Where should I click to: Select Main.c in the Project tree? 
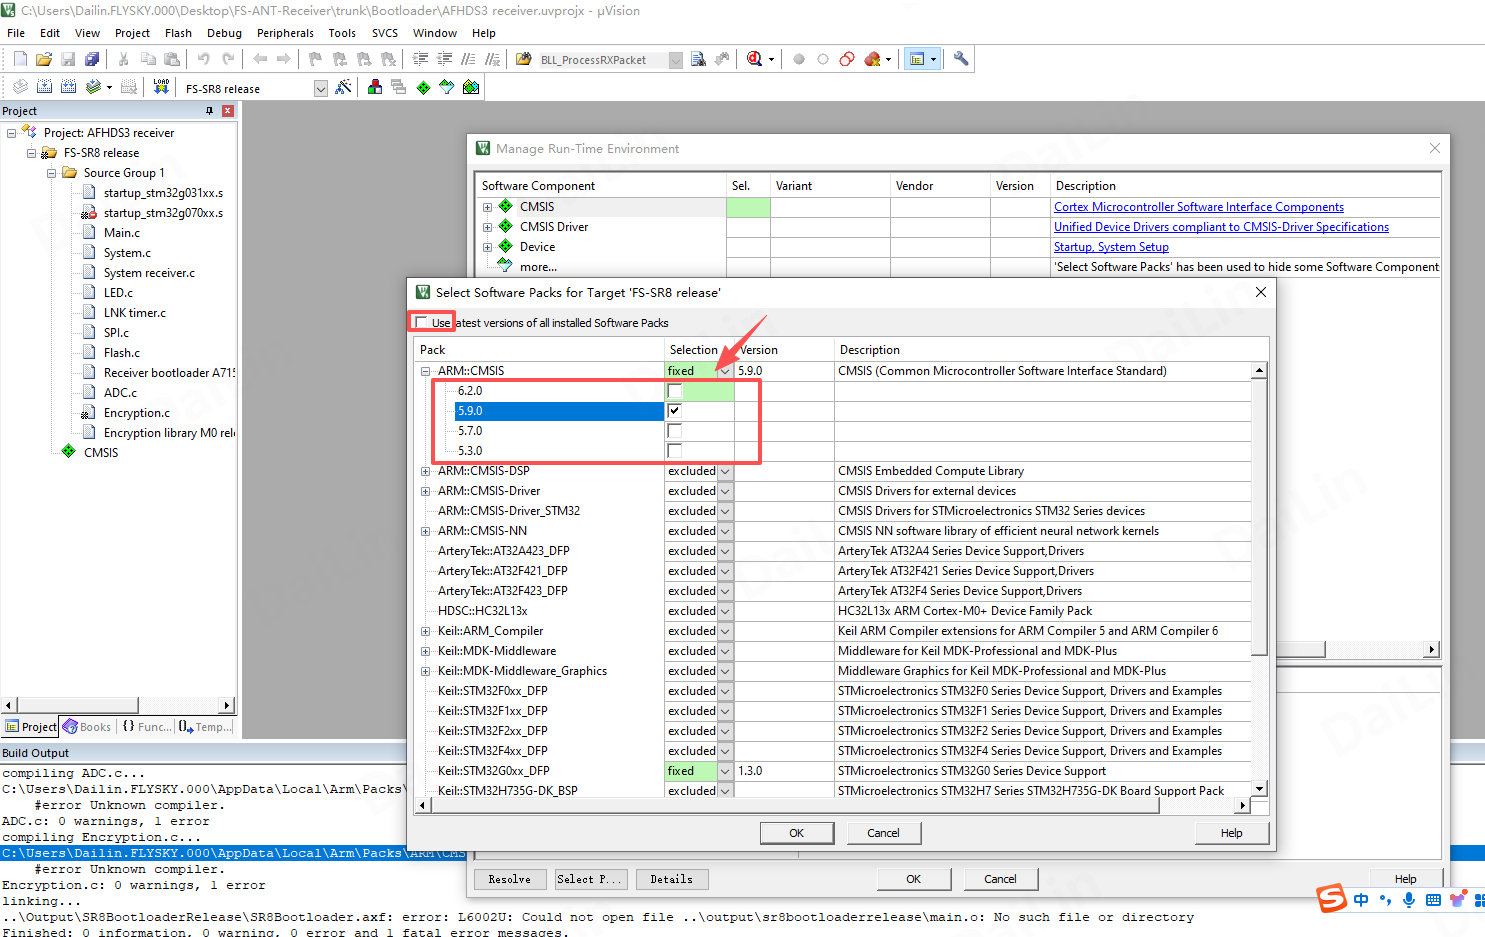[122, 233]
